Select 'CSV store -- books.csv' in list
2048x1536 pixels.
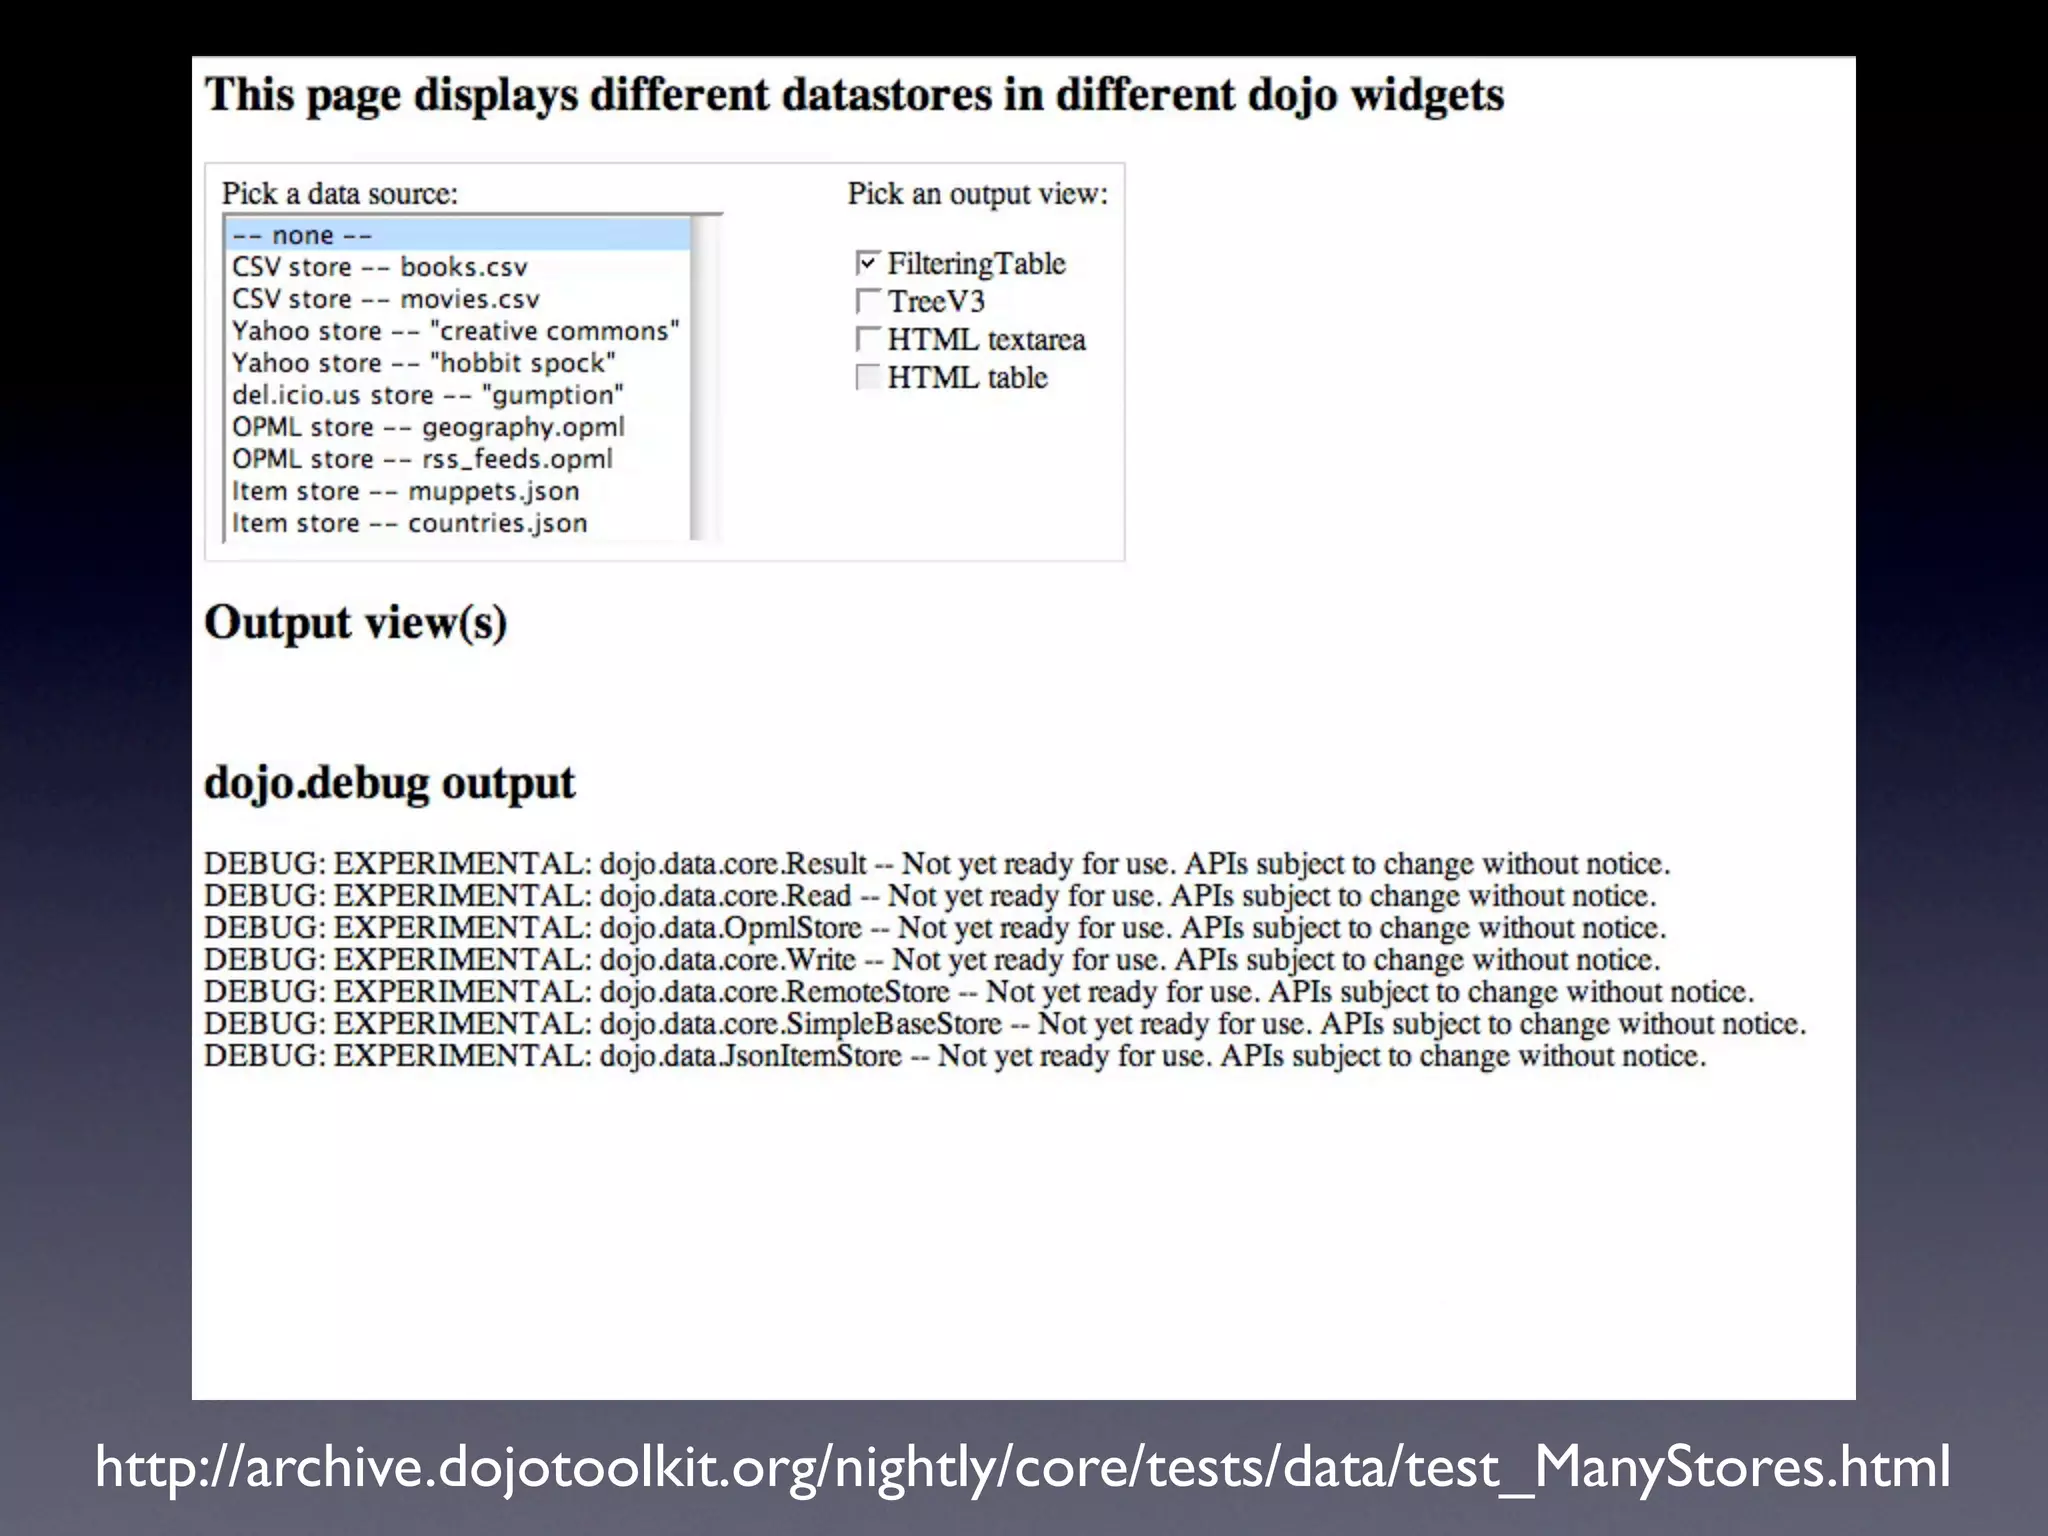point(458,267)
